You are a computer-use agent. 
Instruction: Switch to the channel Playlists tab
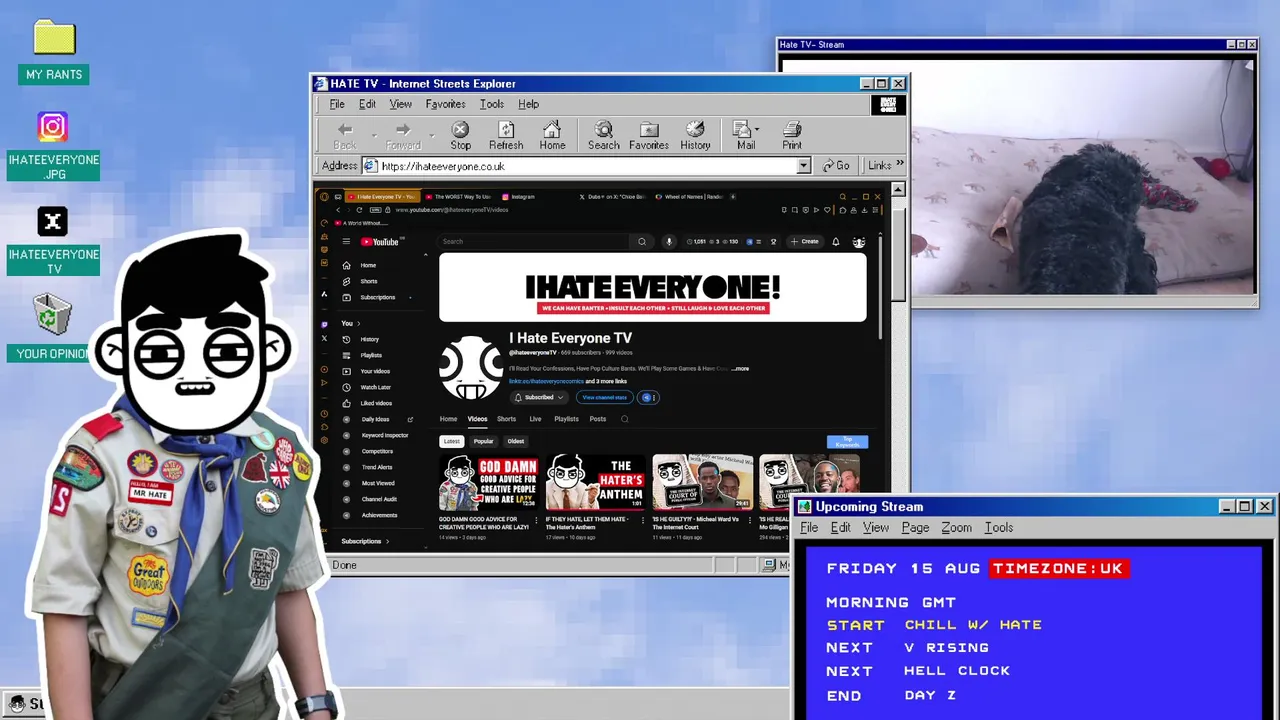click(x=566, y=419)
